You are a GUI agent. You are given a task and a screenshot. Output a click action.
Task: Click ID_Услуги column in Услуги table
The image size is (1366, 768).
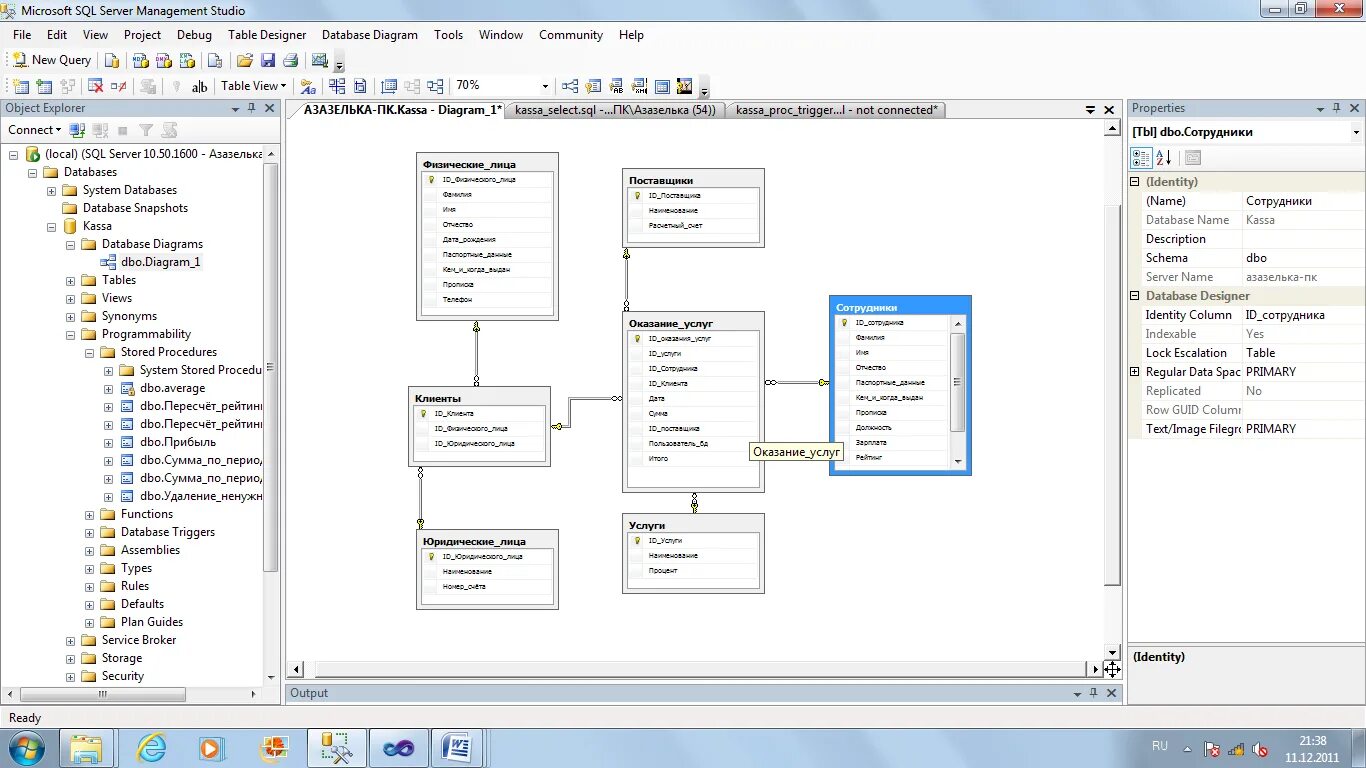pyautogui.click(x=691, y=540)
